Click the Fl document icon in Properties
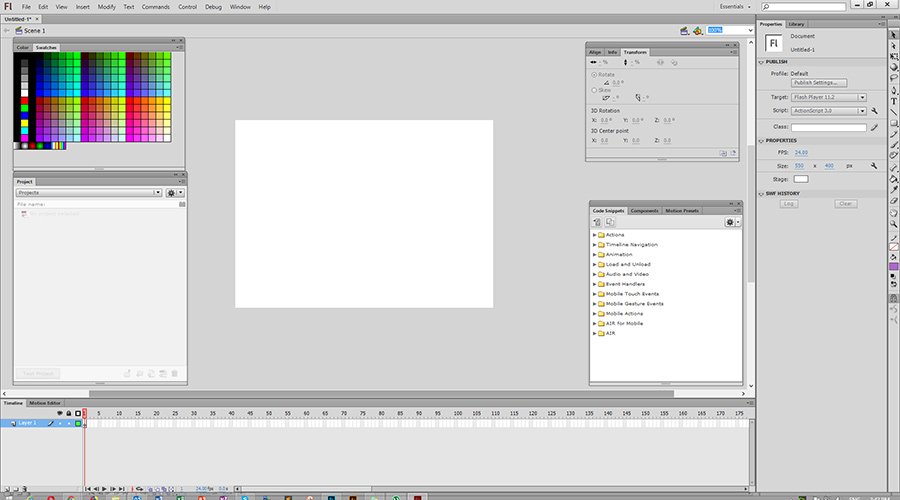The height and width of the screenshot is (500, 900). (773, 43)
